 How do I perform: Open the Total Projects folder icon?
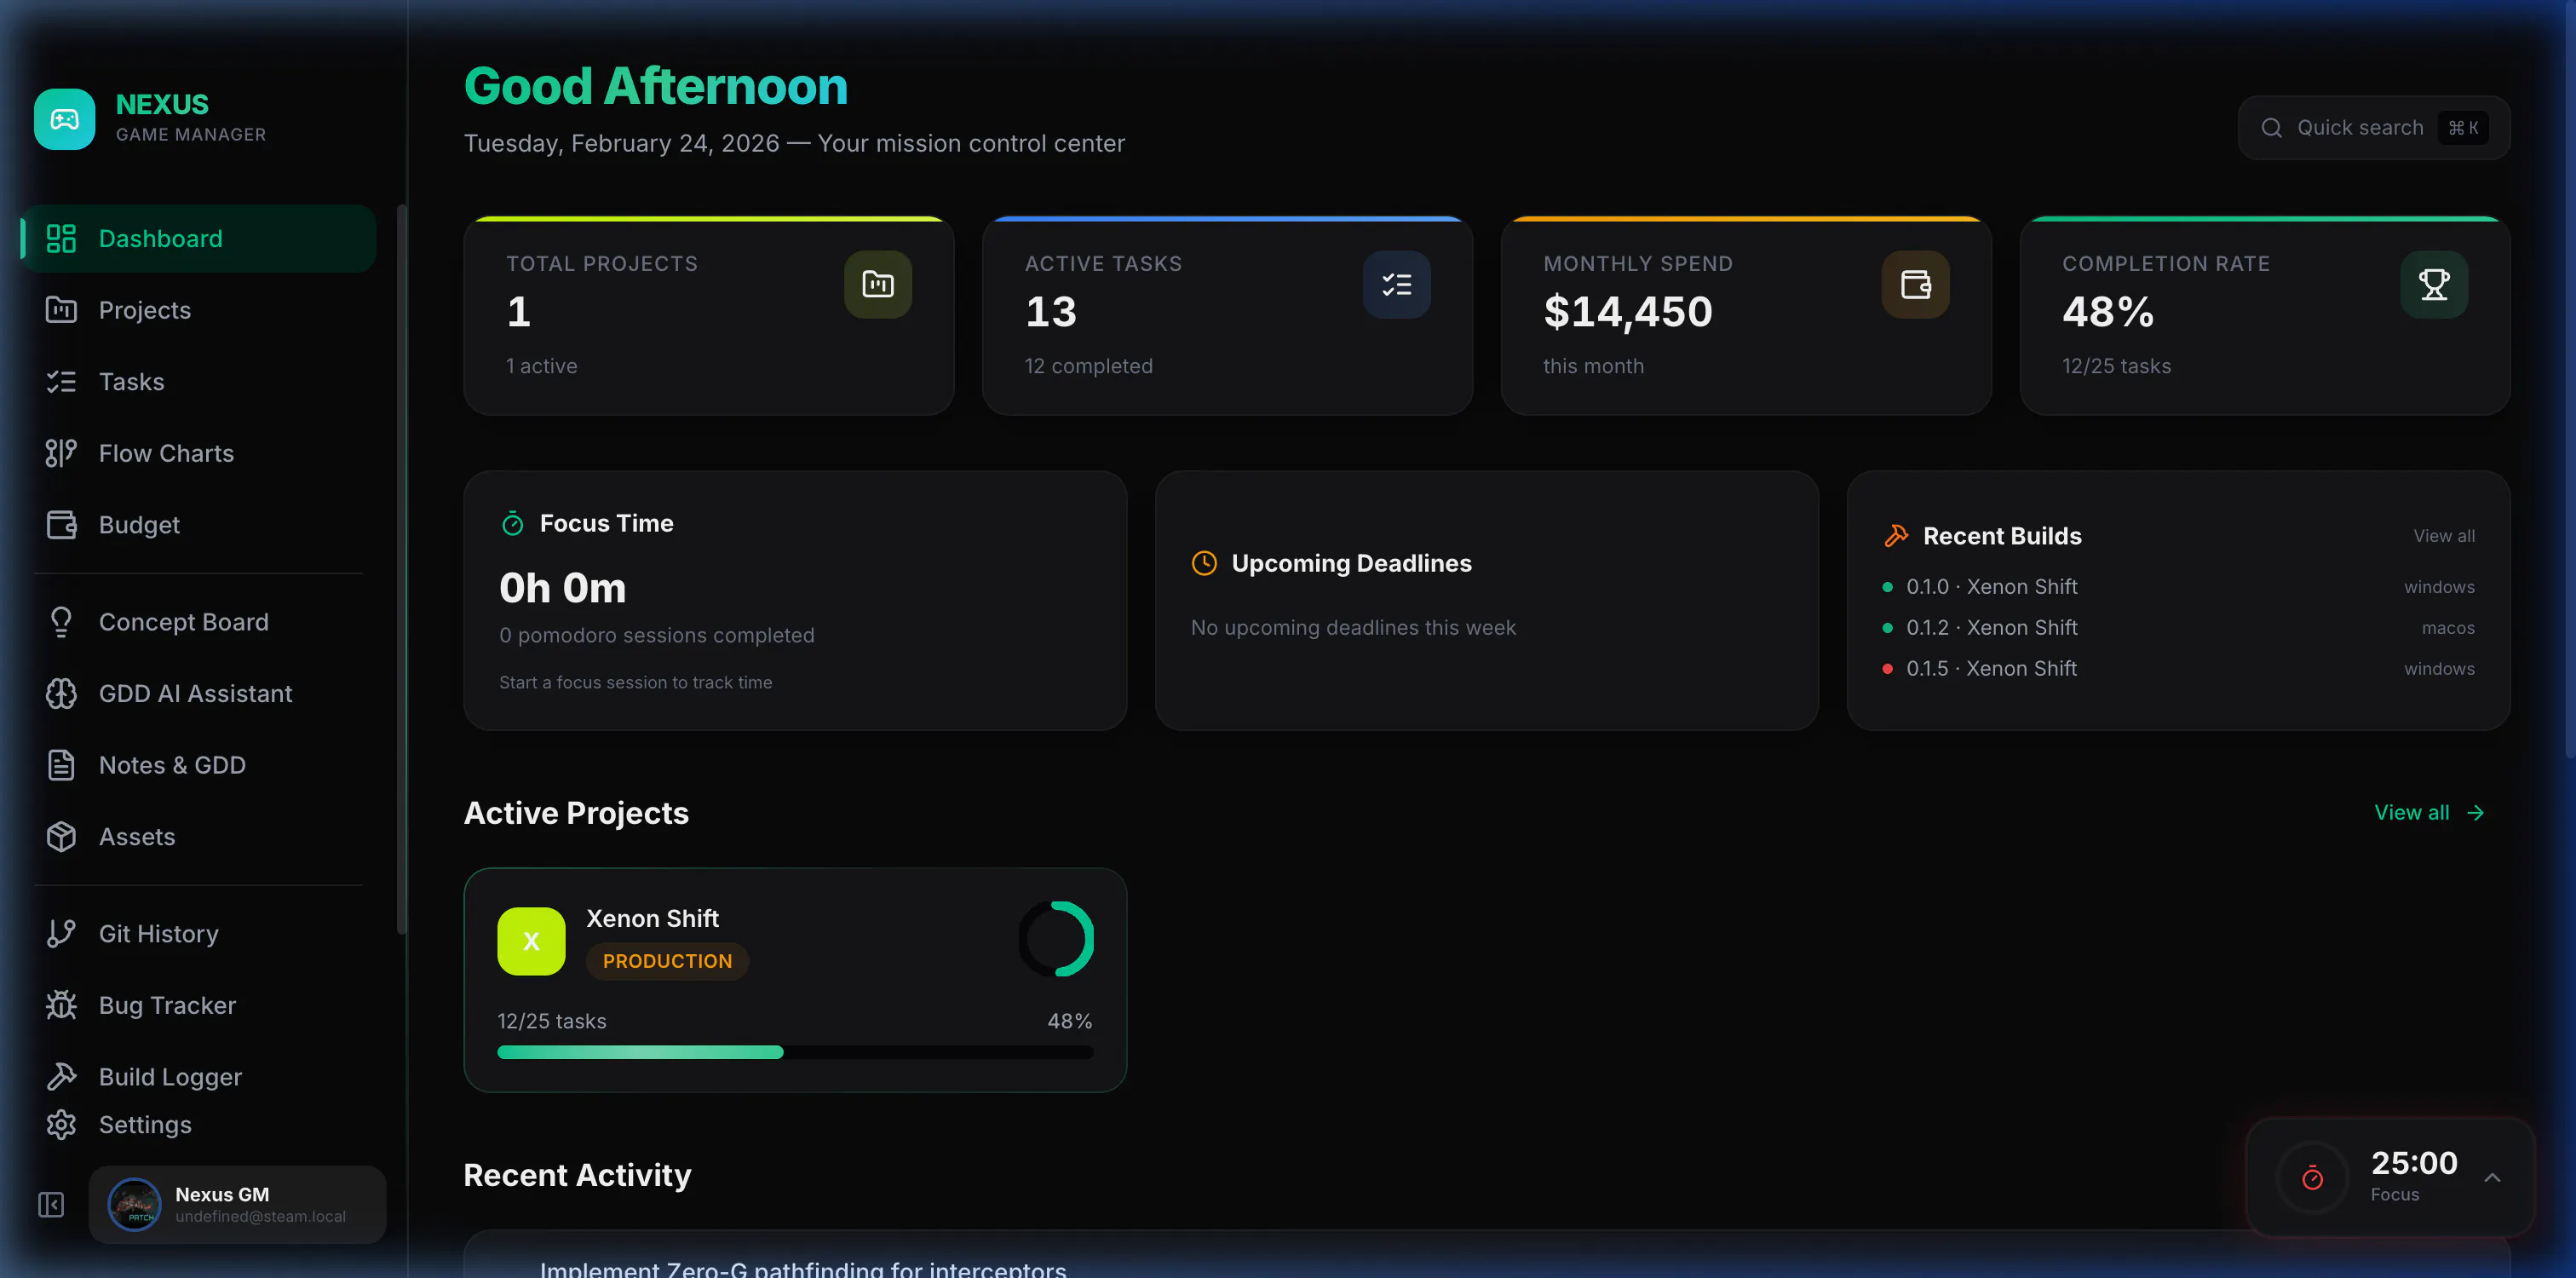[x=877, y=285]
